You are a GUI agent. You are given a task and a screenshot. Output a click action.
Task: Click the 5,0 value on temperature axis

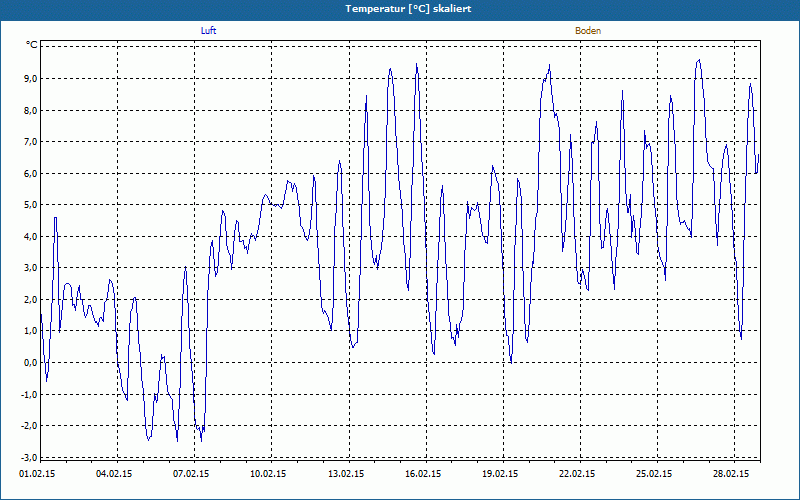tap(31, 205)
